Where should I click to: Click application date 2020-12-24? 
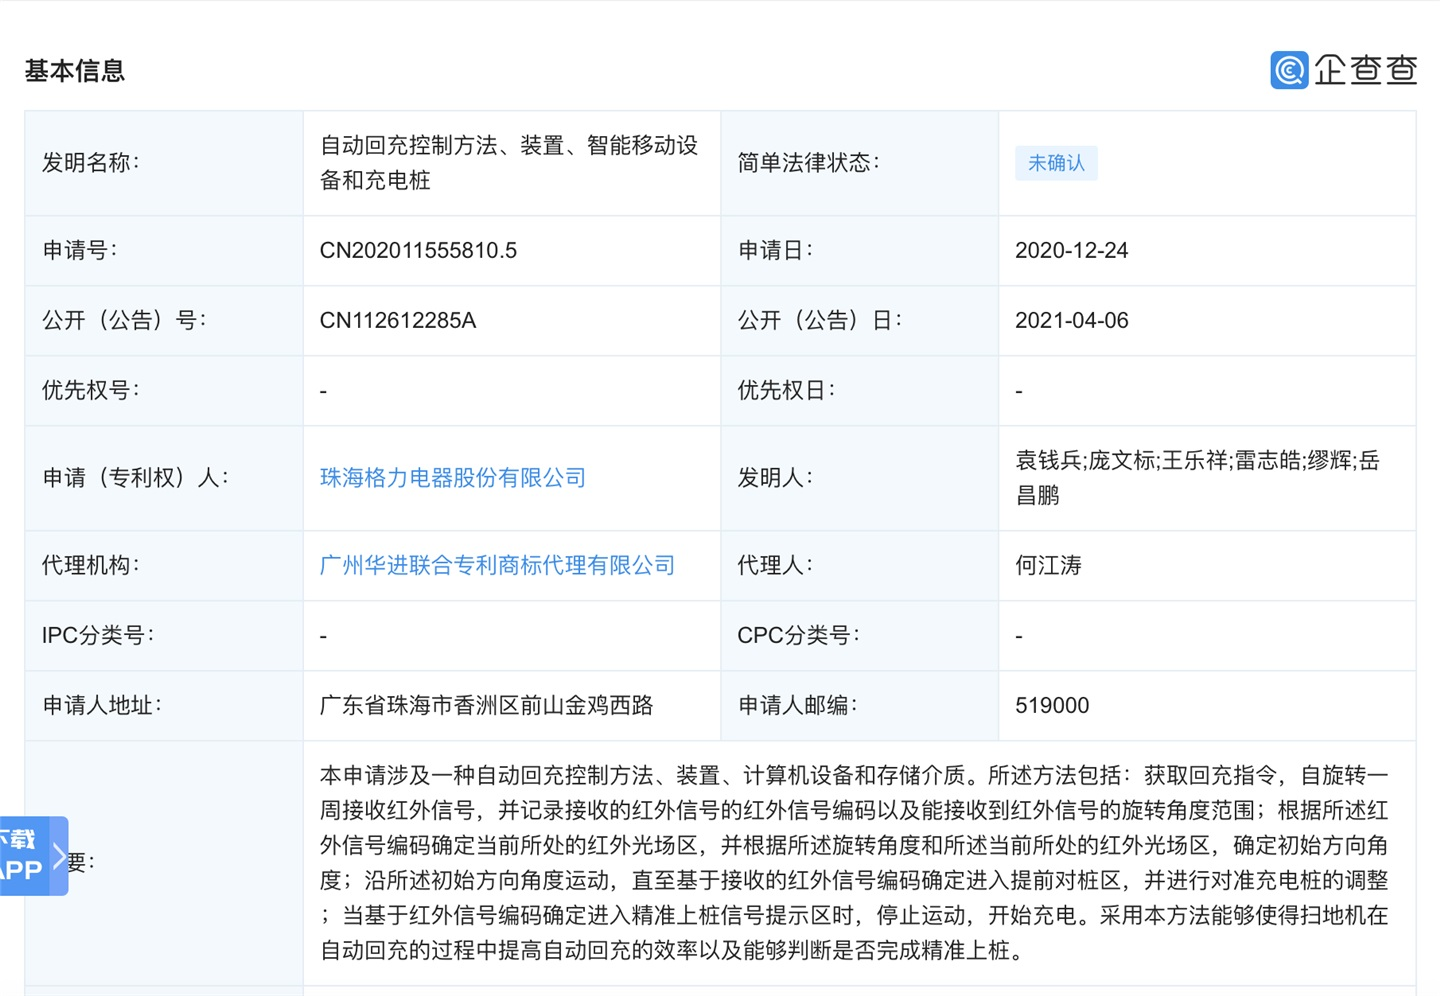(1071, 251)
